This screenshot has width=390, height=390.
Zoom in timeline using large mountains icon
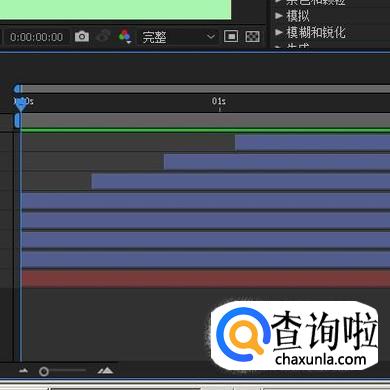(x=105, y=370)
